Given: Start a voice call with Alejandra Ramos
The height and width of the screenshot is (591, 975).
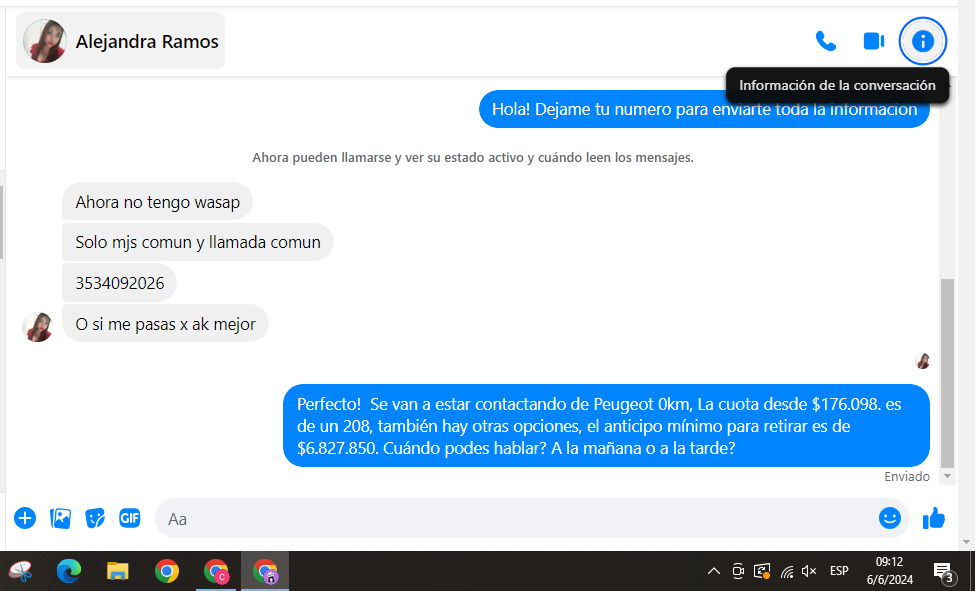Looking at the screenshot, I should point(825,41).
